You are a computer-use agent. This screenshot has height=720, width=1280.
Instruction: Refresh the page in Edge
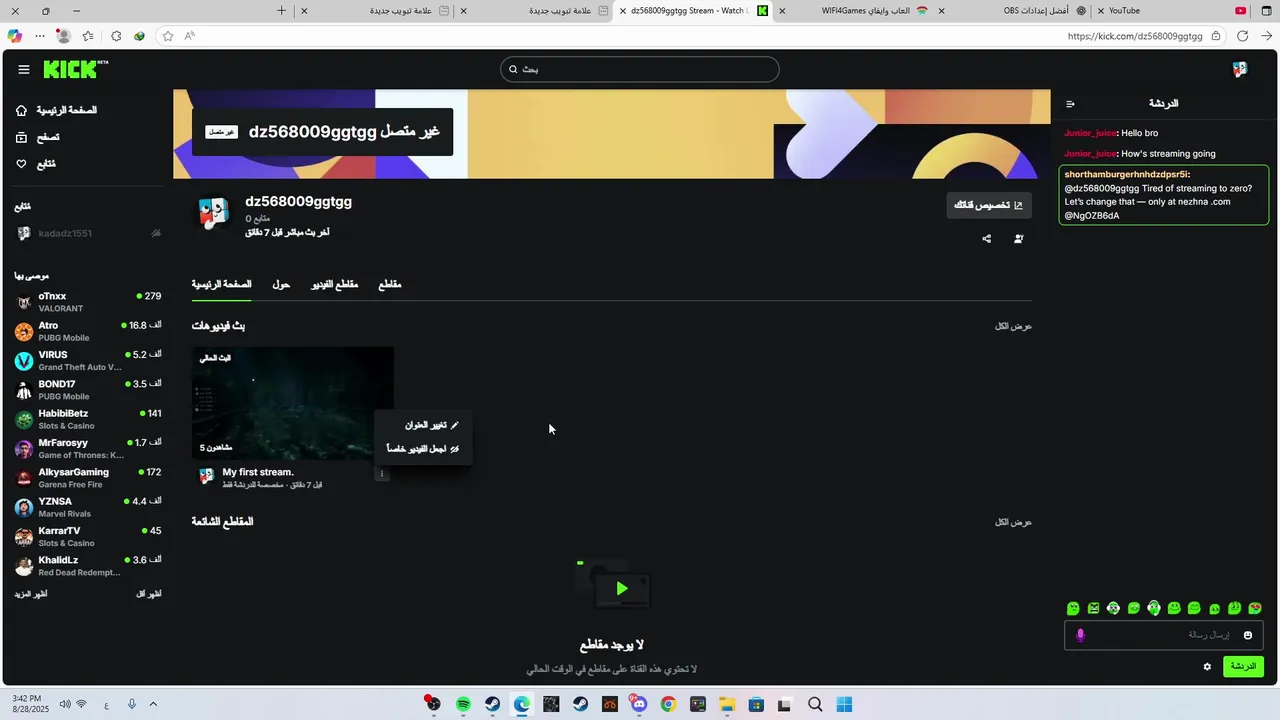pos(1242,36)
